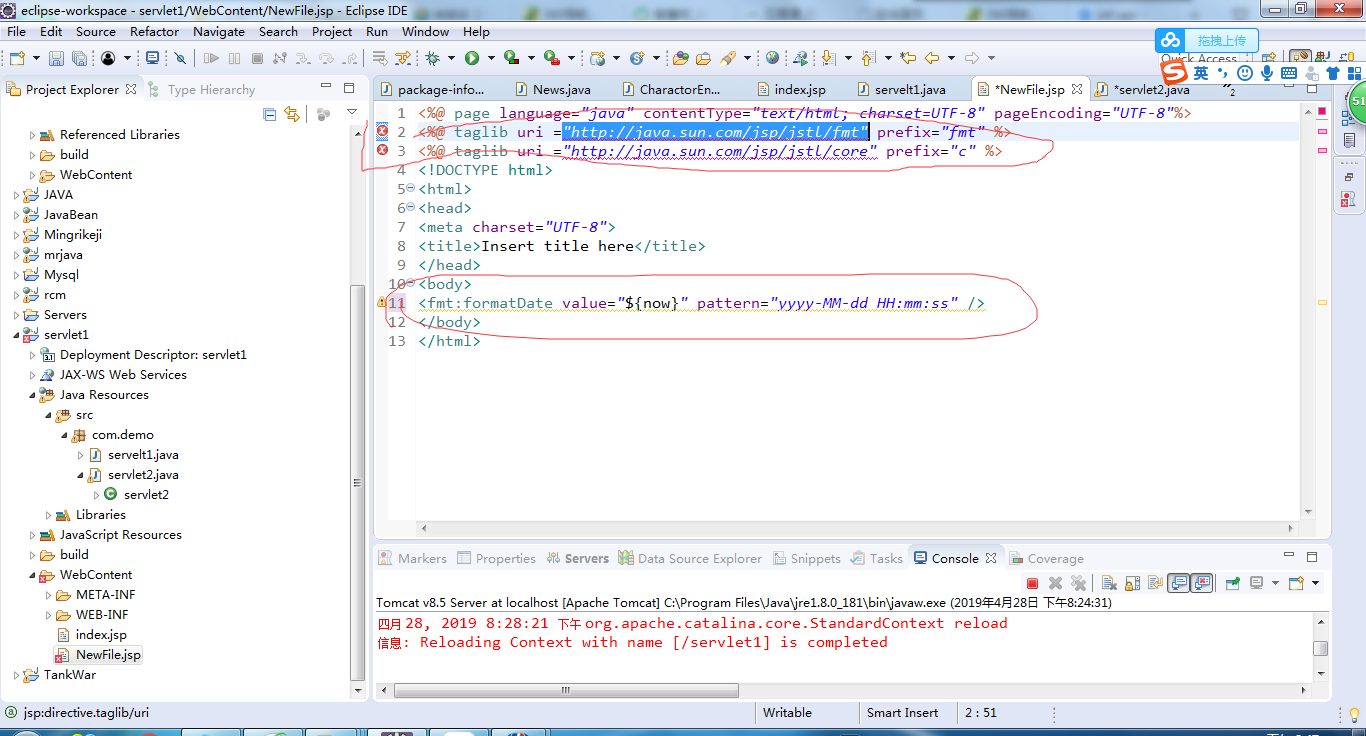This screenshot has height=736, width=1366.
Task: Open the Window menu
Action: pyautogui.click(x=425, y=31)
